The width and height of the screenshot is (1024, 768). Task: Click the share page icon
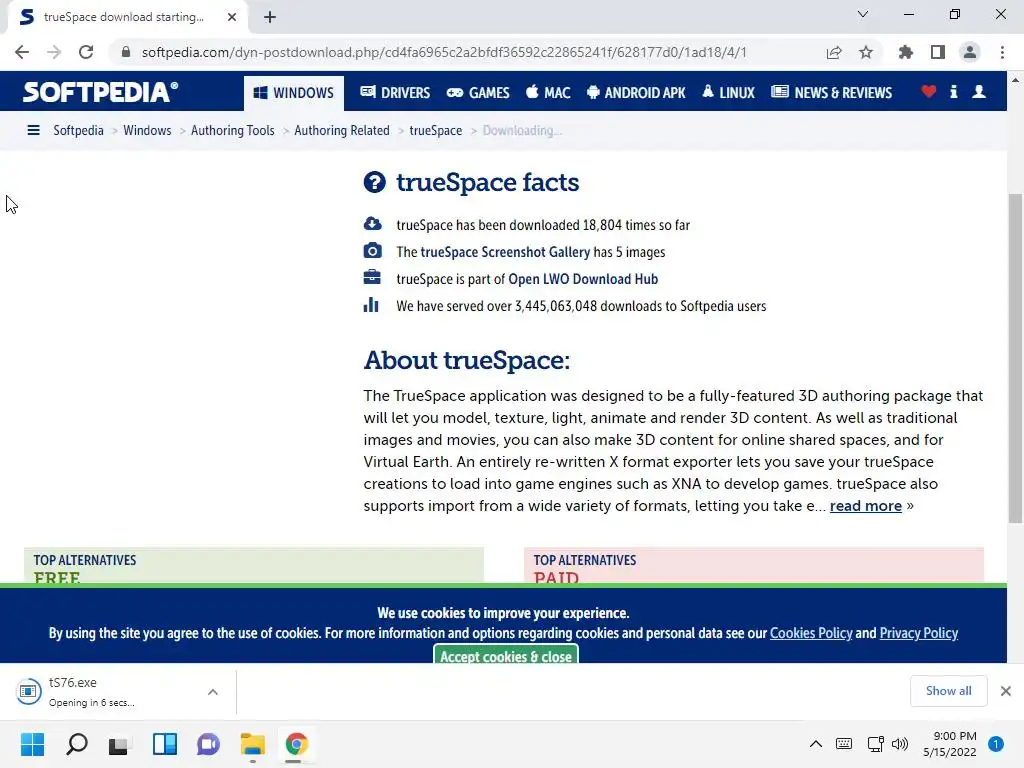pyautogui.click(x=834, y=52)
